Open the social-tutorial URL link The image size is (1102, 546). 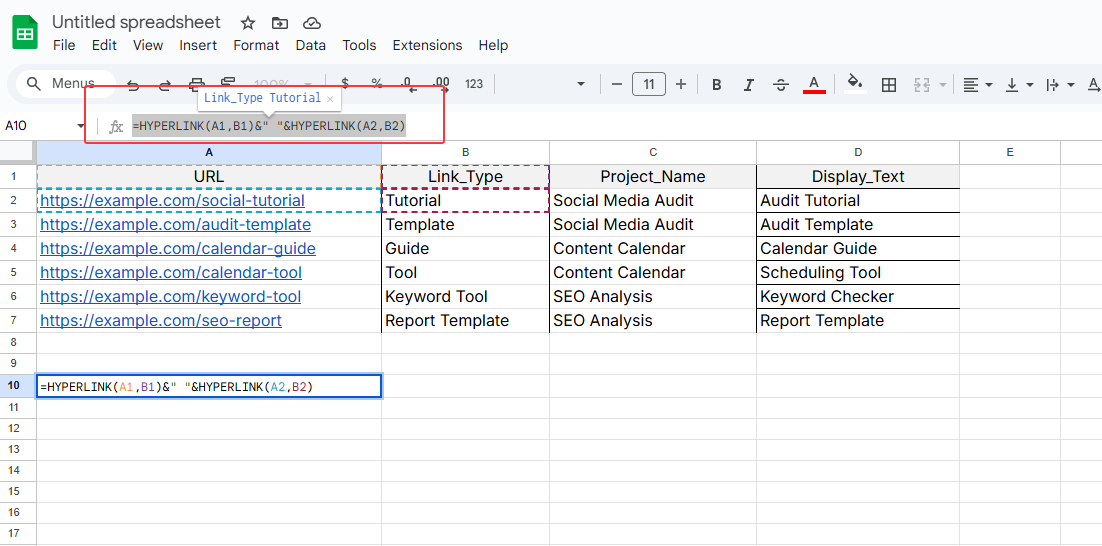click(172, 201)
